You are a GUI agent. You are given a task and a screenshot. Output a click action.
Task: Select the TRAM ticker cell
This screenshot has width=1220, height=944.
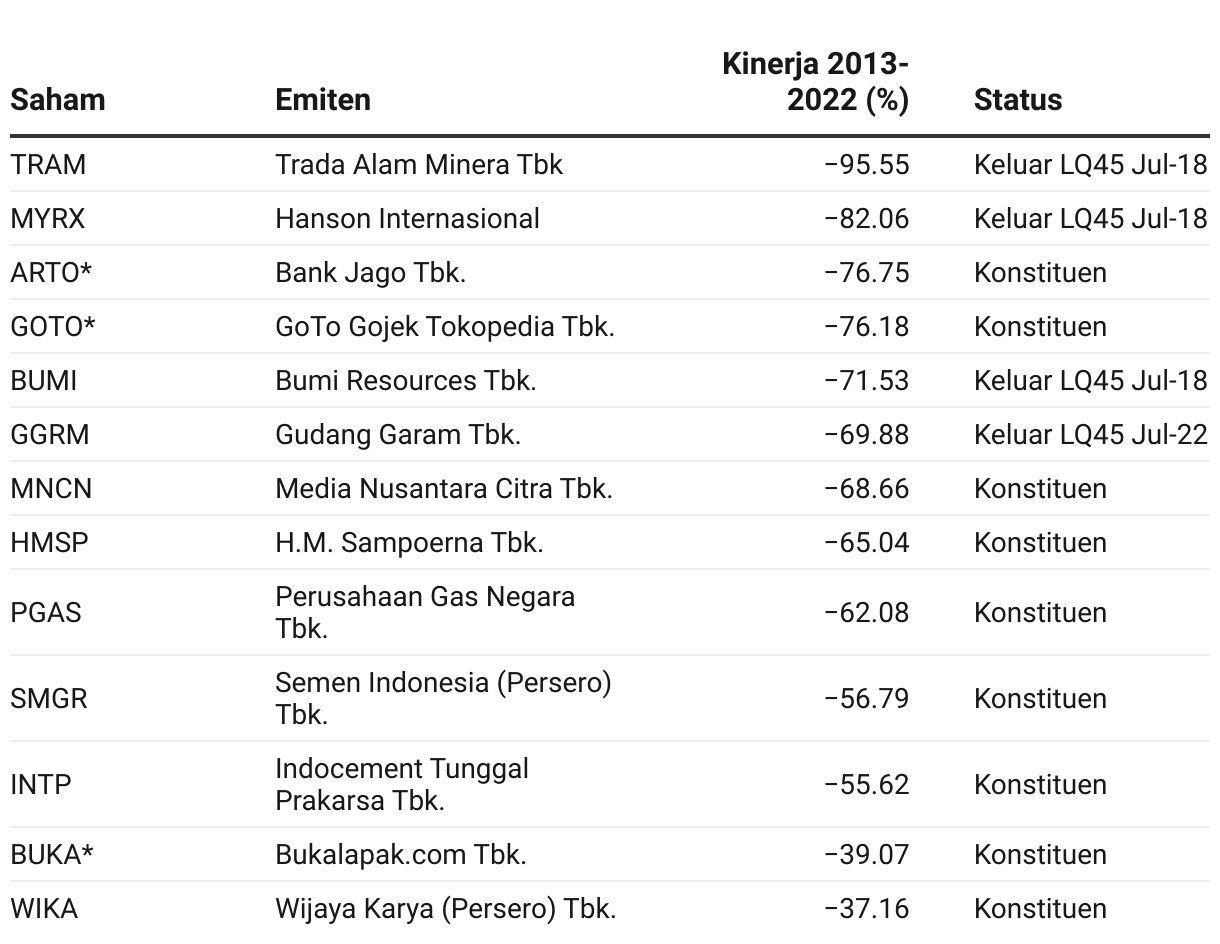click(x=48, y=164)
